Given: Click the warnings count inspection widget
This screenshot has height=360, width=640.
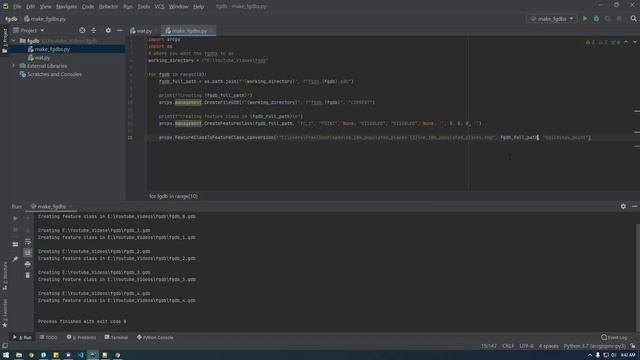Looking at the screenshot, I should coord(603,42).
